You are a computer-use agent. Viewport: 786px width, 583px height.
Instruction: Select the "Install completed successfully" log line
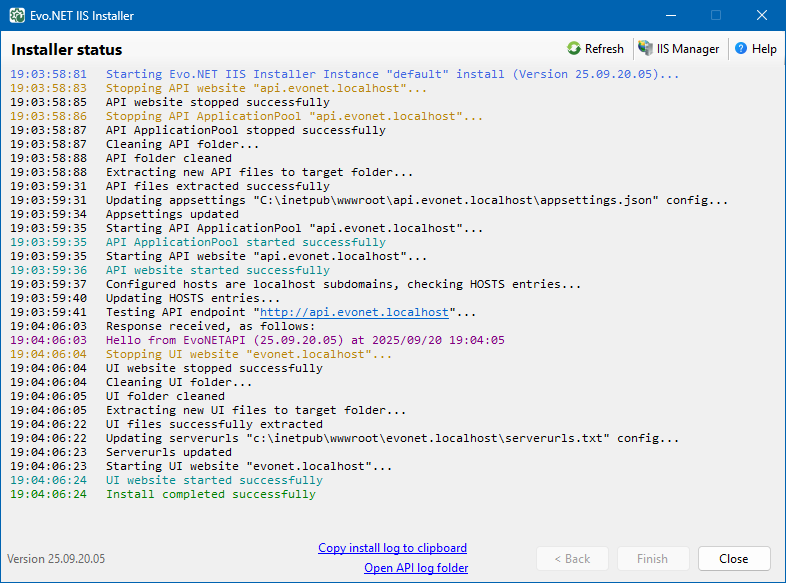click(x=210, y=494)
